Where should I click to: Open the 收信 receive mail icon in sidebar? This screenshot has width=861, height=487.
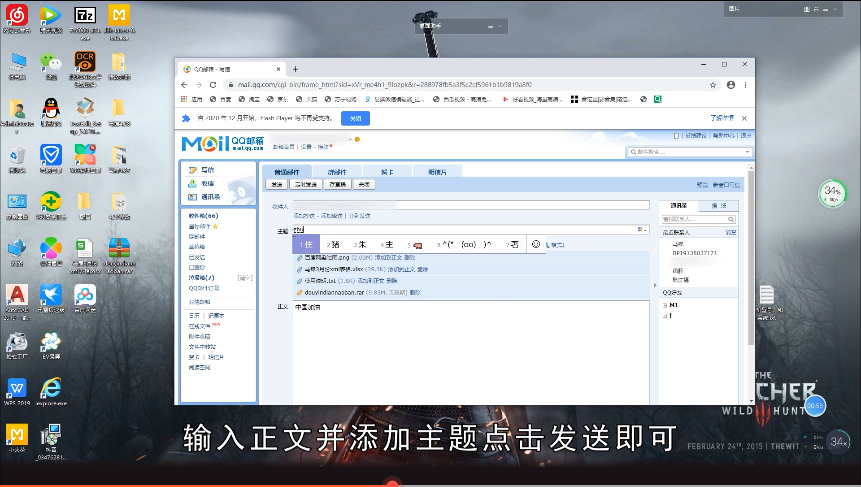click(x=192, y=183)
